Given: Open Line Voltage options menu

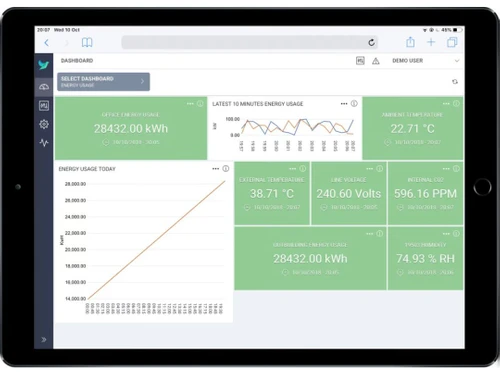Looking at the screenshot, I should (369, 169).
